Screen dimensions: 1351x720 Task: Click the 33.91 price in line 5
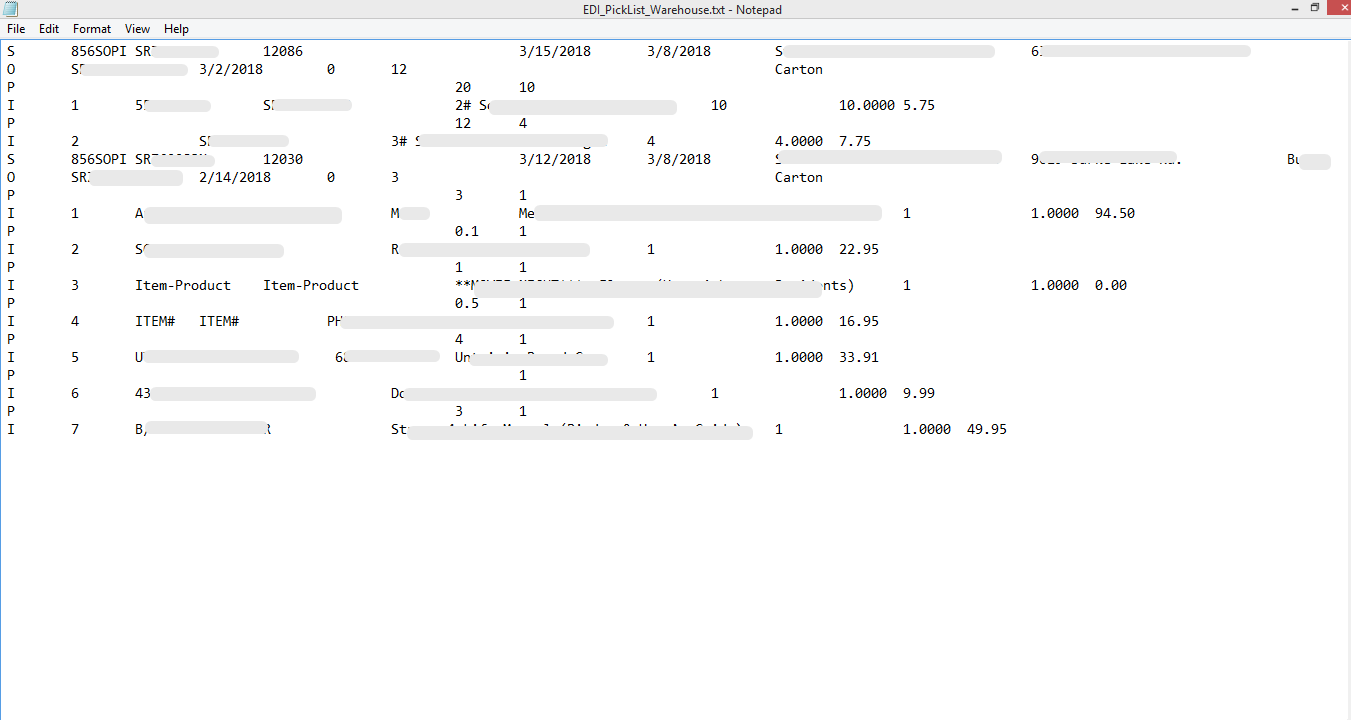[x=859, y=357]
